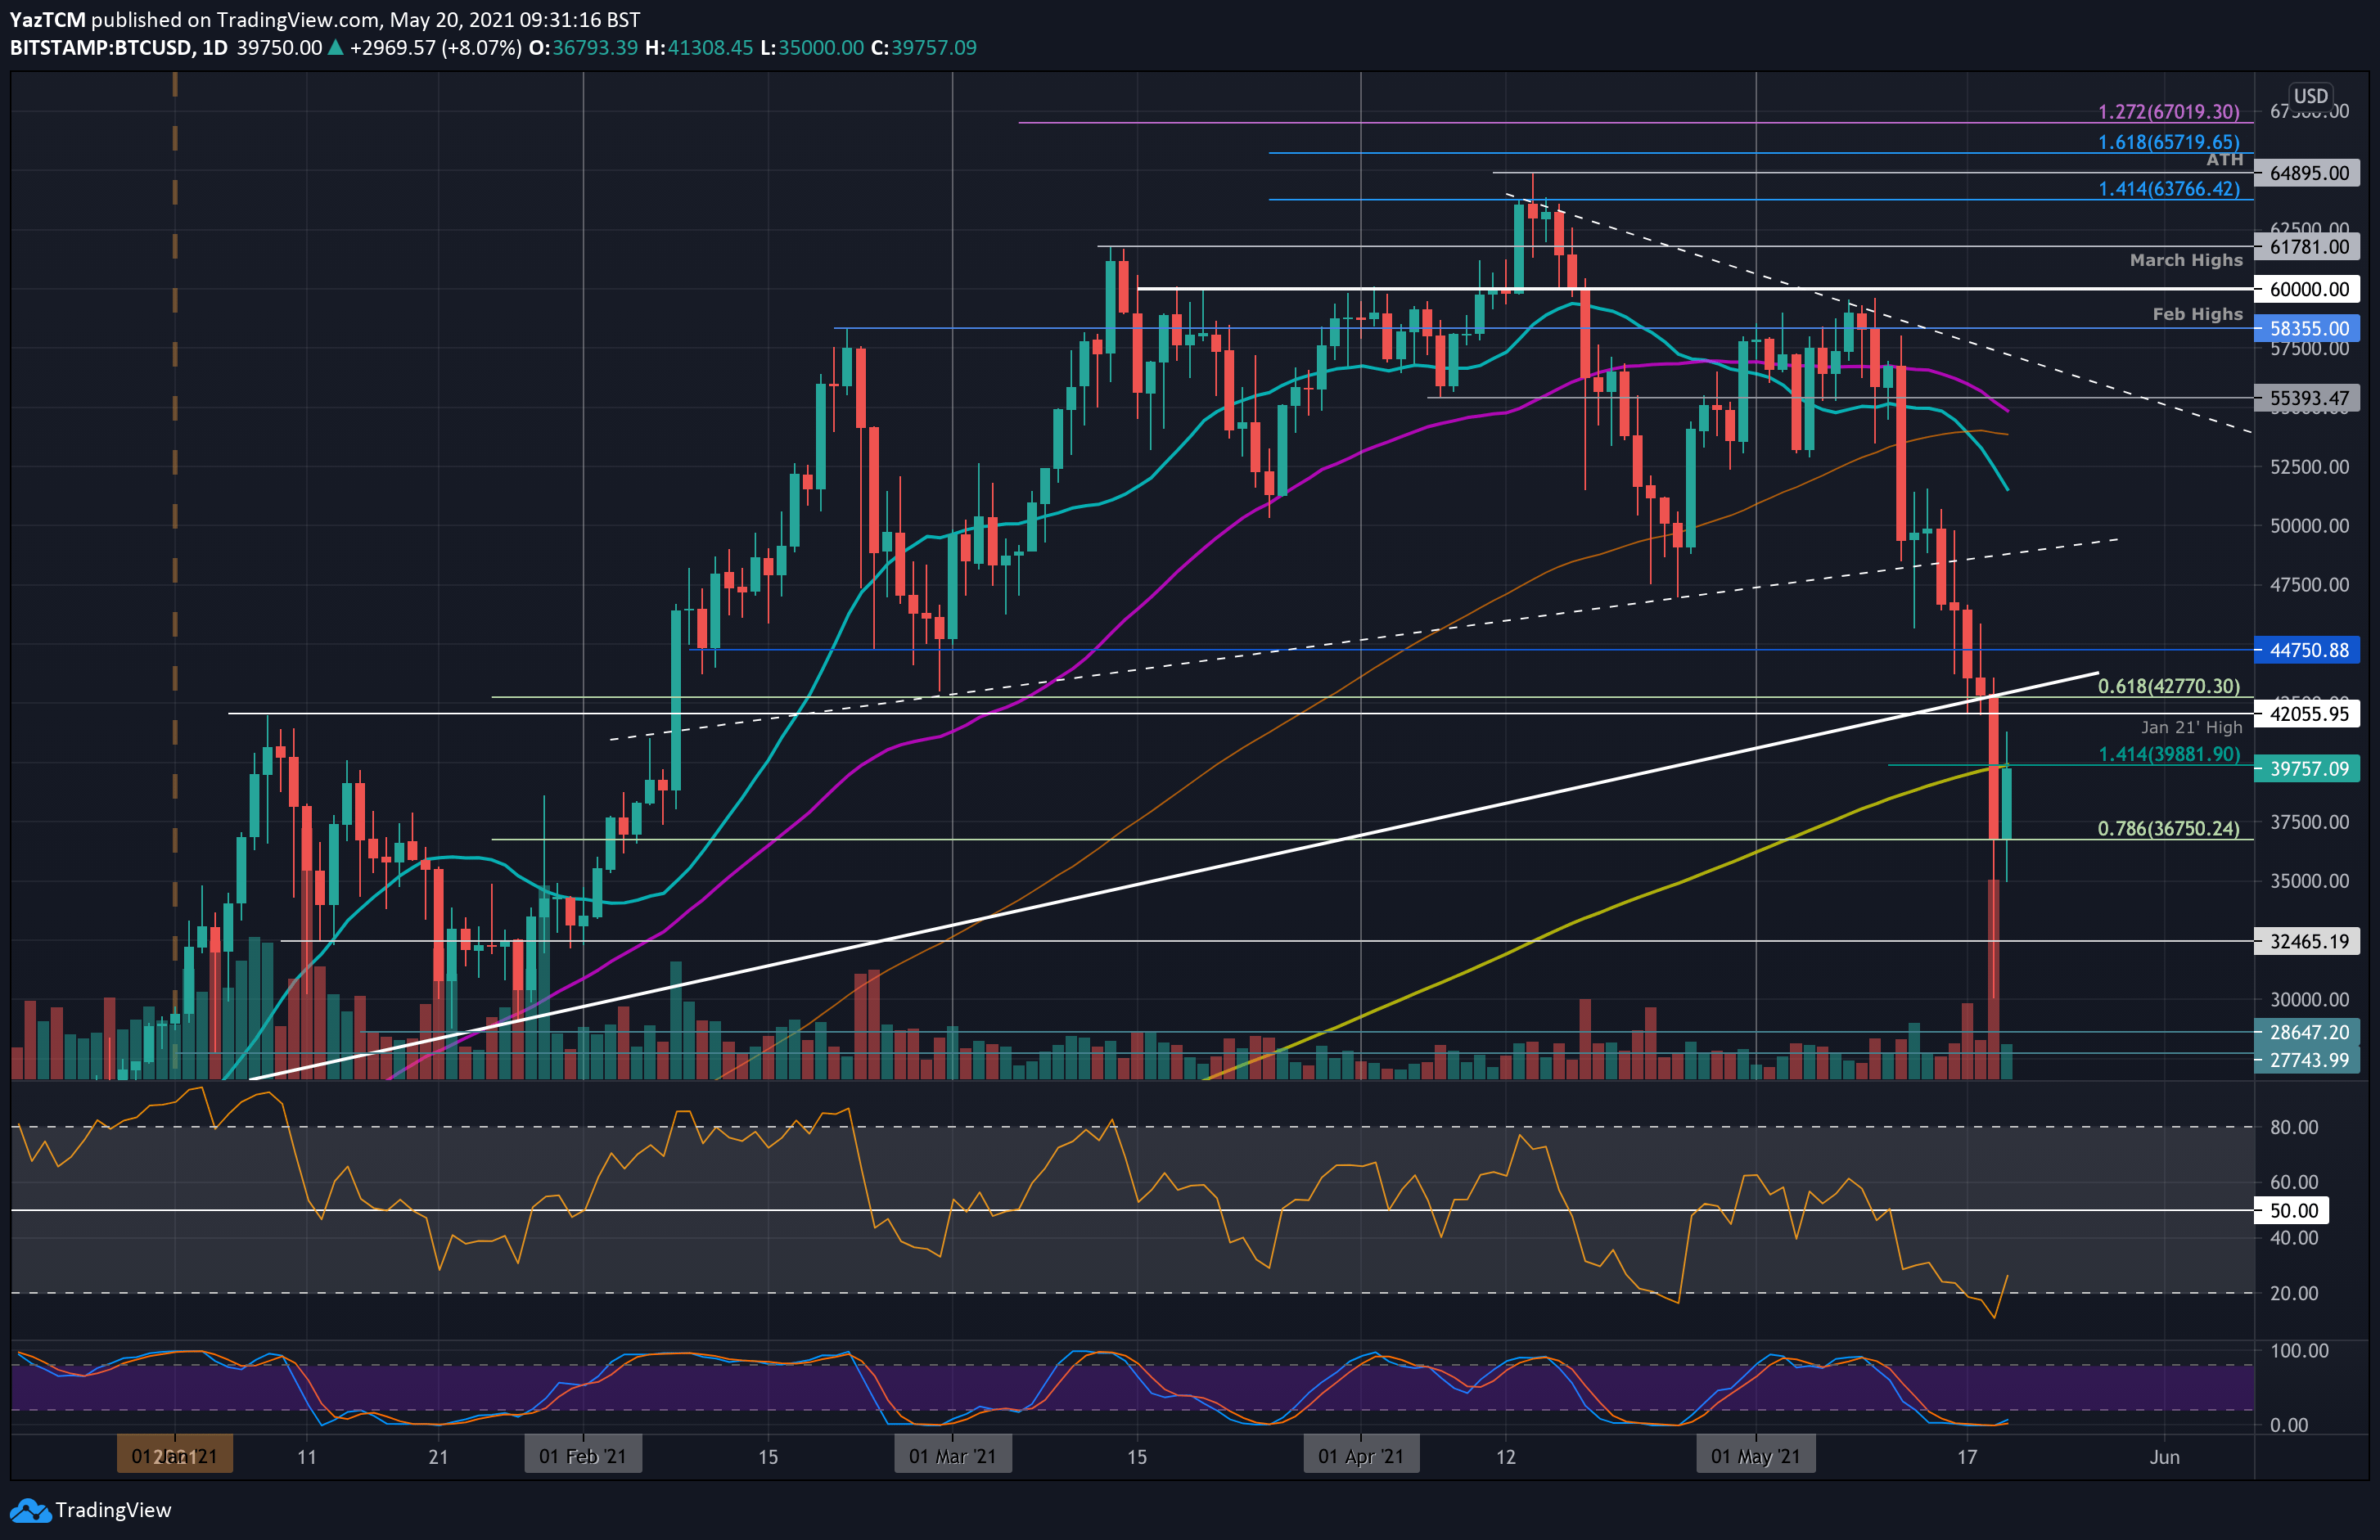Click the 50000.00 price axis label

coord(2310,526)
